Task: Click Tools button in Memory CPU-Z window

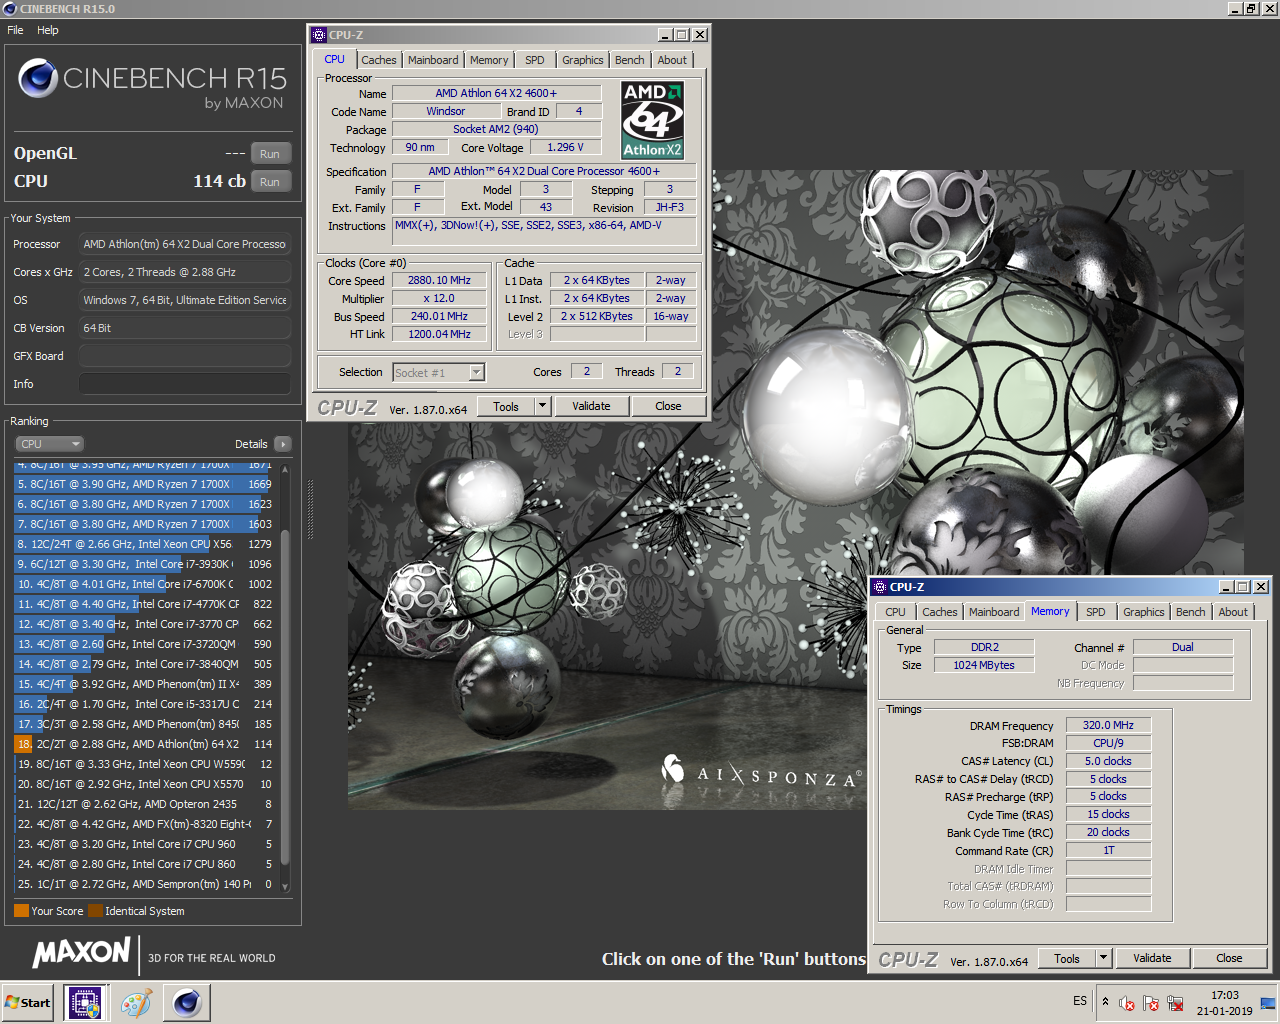Action: [1067, 958]
